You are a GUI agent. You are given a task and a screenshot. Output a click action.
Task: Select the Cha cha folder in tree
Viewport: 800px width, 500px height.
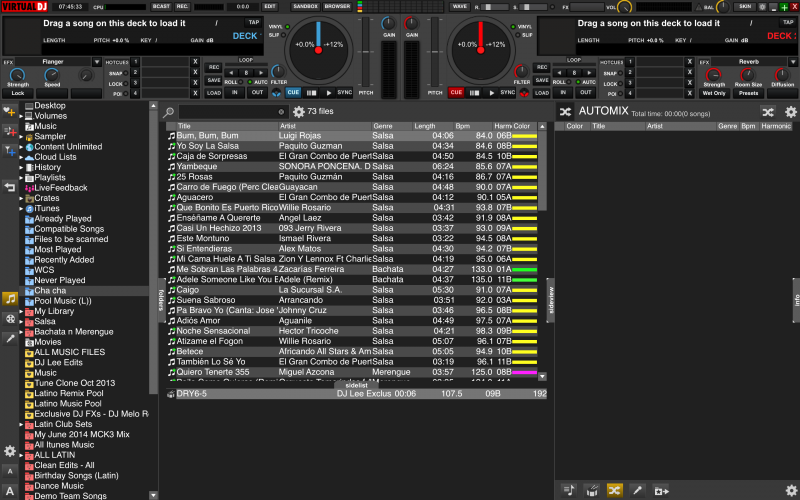coord(50,290)
